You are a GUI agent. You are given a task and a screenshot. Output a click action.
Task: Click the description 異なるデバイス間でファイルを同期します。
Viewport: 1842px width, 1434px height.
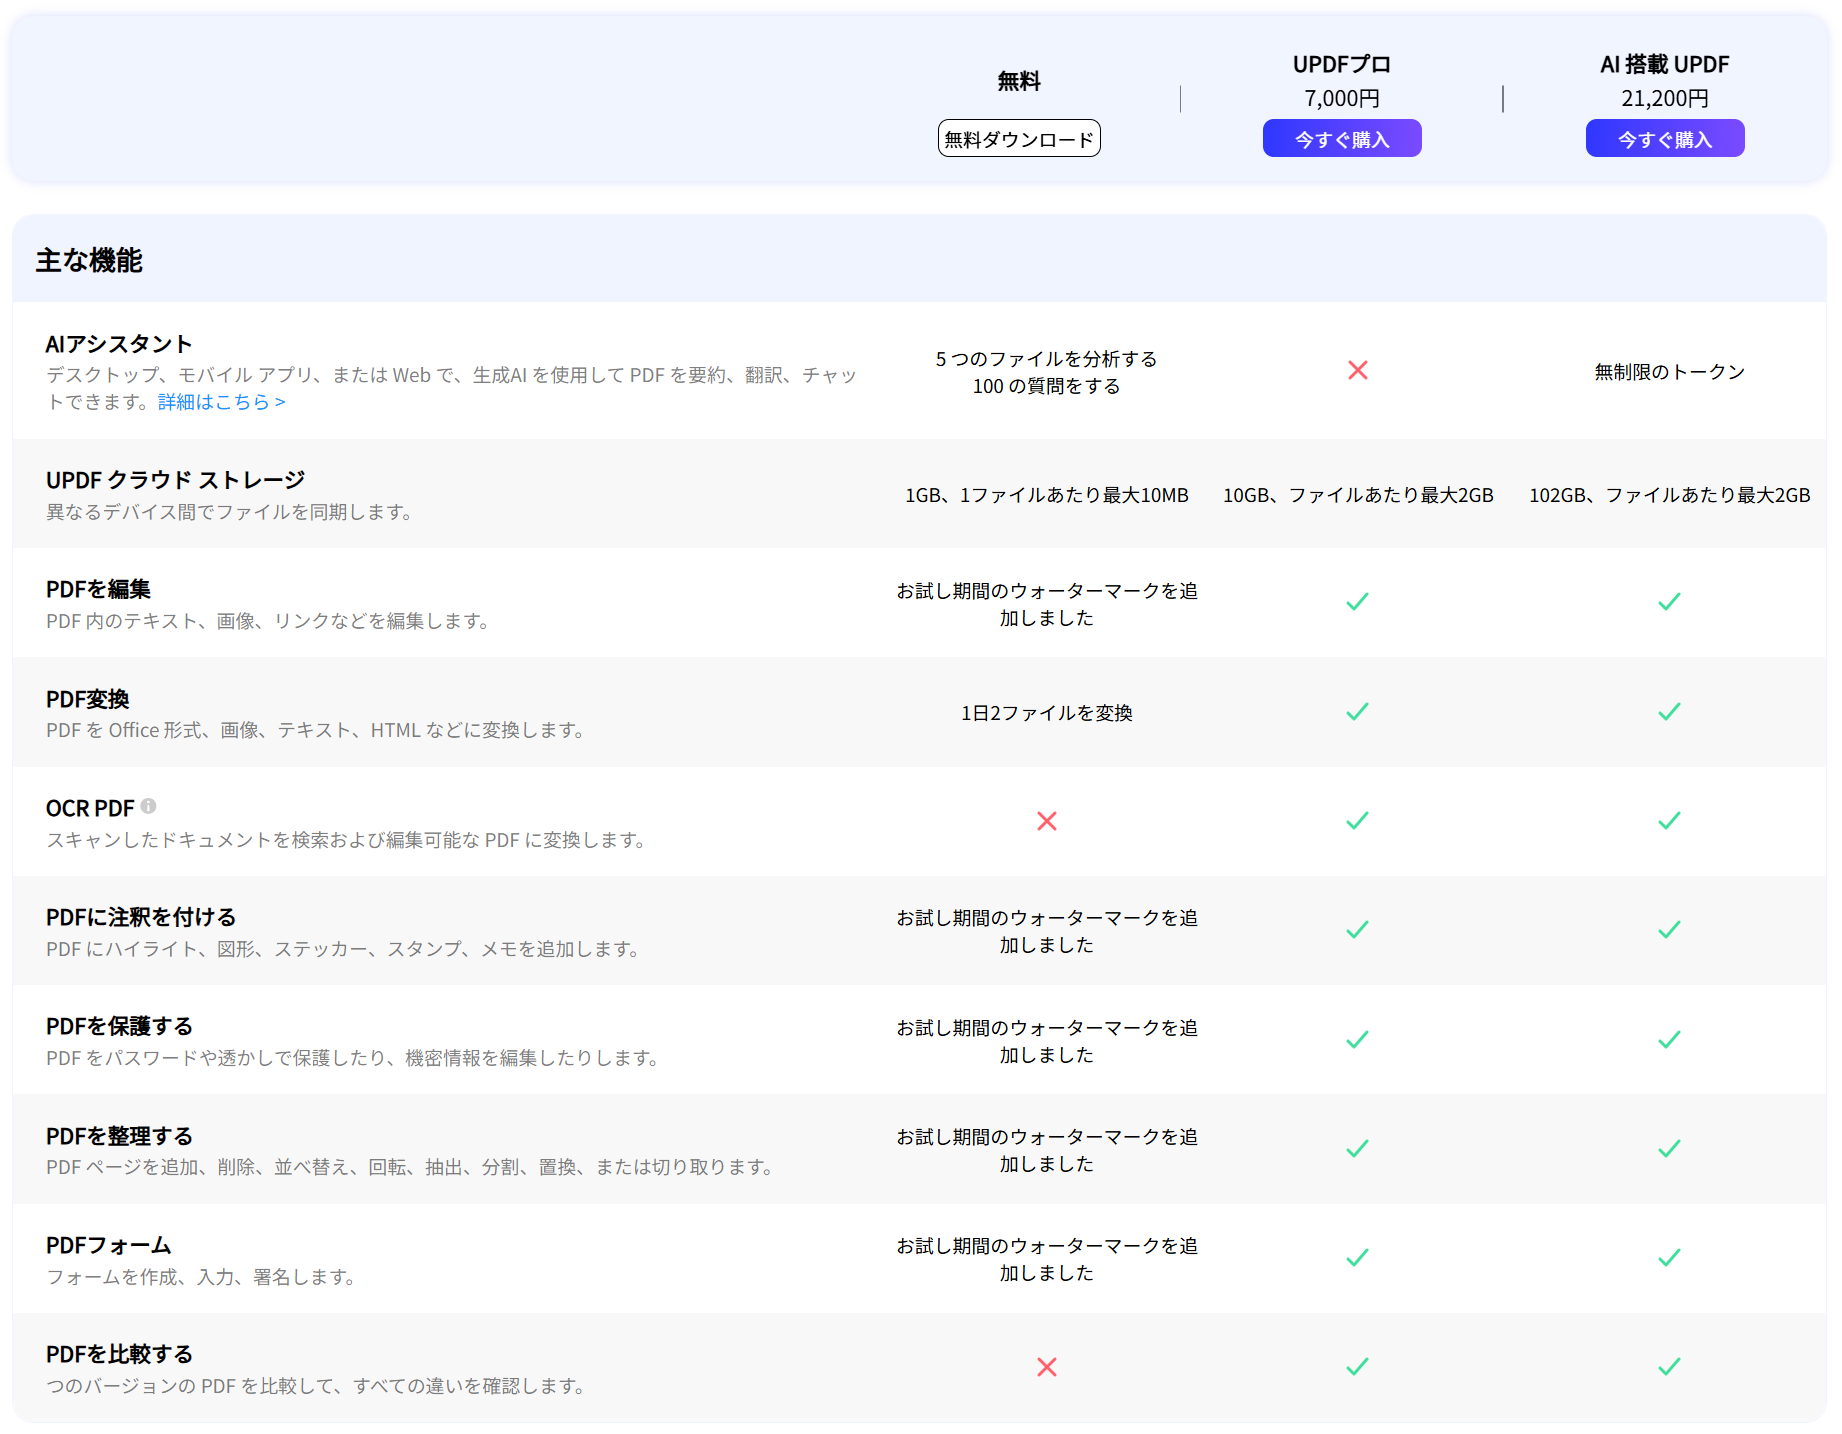pos(230,512)
